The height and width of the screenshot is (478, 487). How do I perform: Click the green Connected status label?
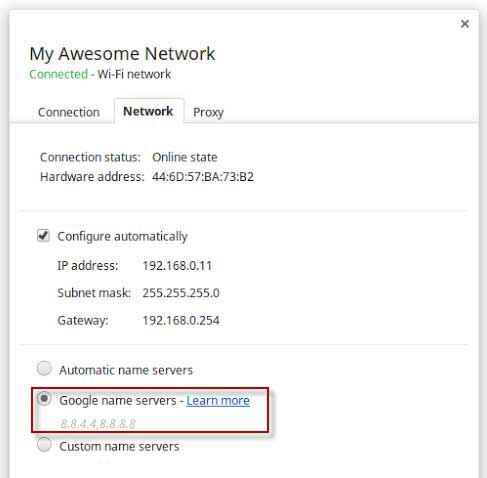click(x=59, y=74)
